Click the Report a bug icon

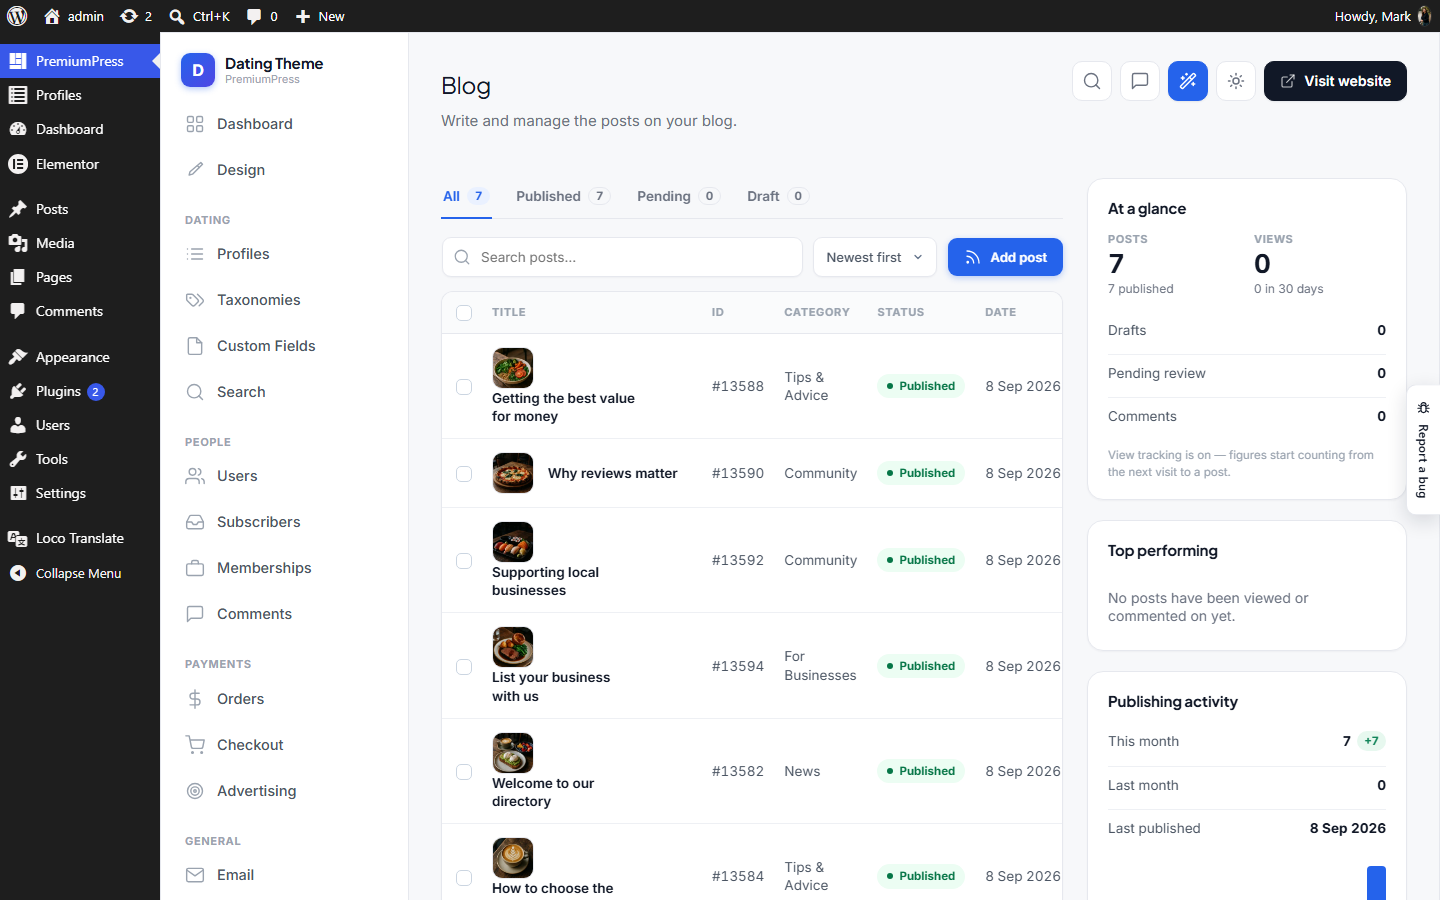pyautogui.click(x=1423, y=408)
